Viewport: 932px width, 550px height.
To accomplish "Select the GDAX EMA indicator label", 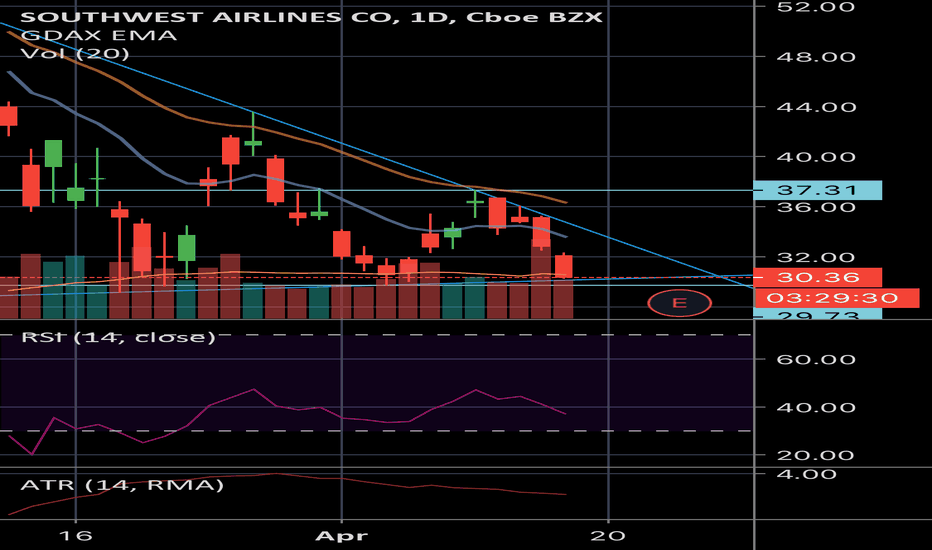I will (x=99, y=35).
